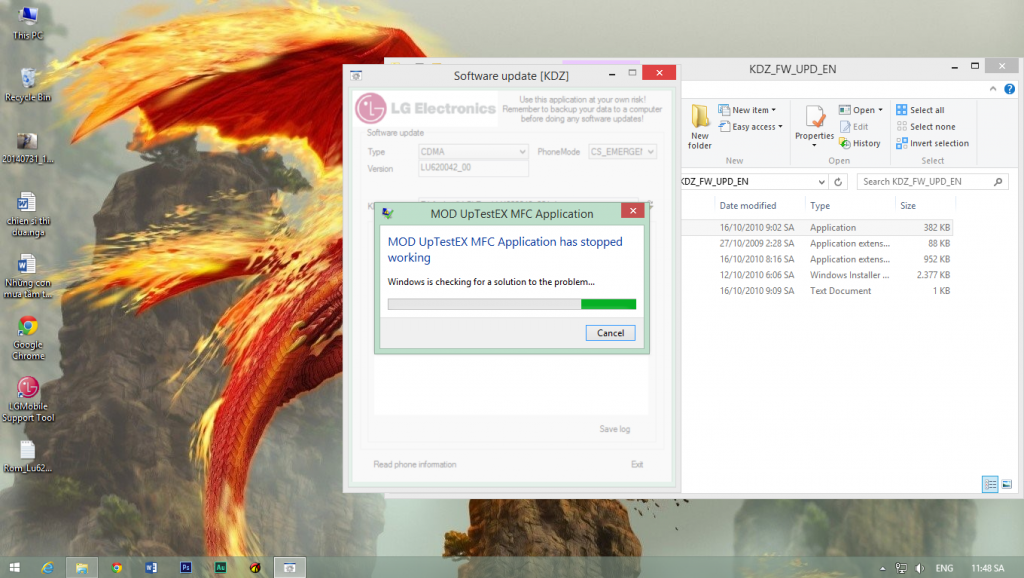This screenshot has height=578, width=1024.
Task: Open Photoshop from taskbar
Action: click(x=185, y=568)
